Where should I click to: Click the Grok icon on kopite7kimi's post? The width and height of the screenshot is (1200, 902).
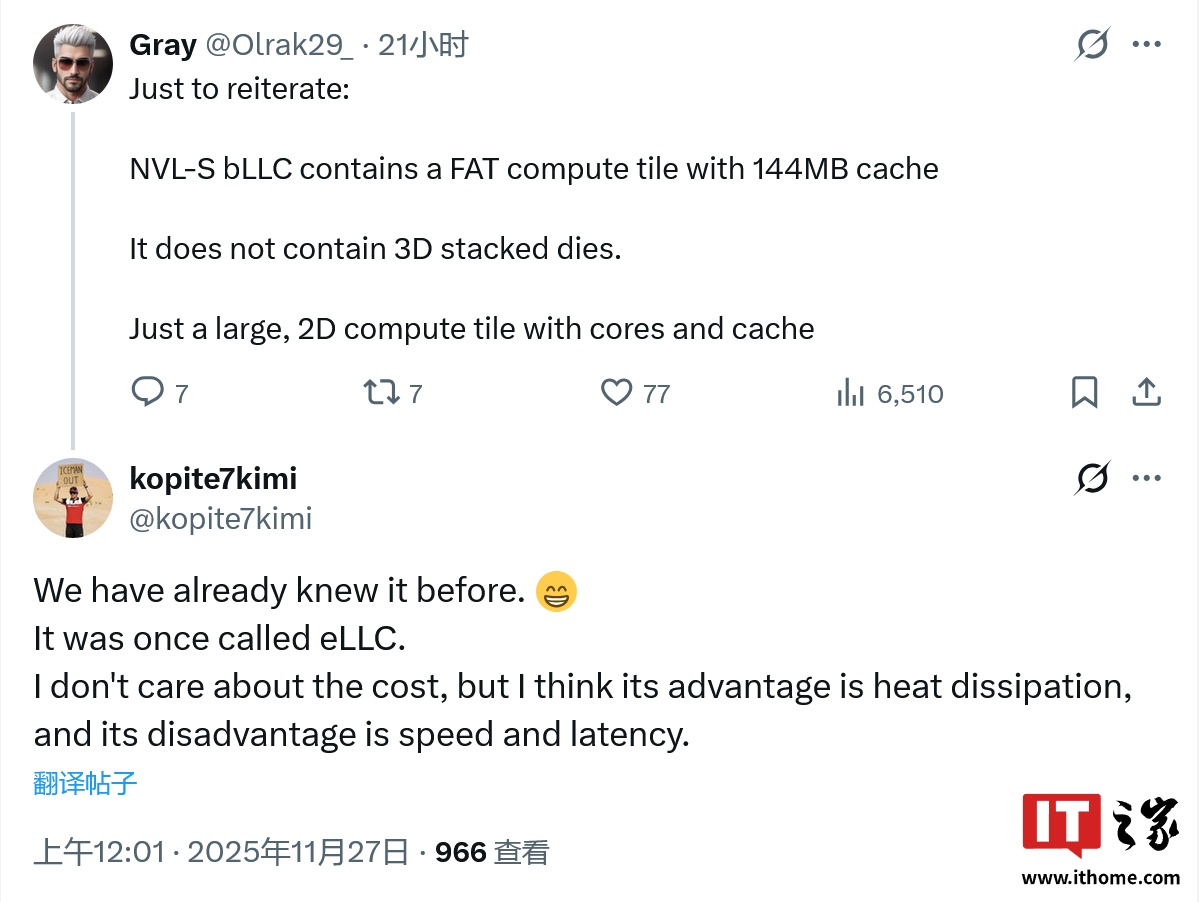(1092, 479)
